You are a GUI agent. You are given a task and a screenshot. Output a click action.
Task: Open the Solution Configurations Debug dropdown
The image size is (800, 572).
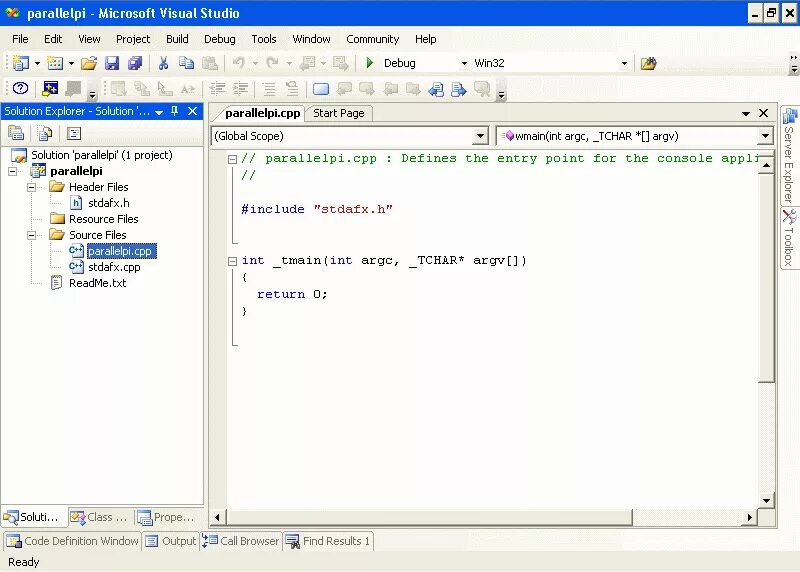pos(464,63)
